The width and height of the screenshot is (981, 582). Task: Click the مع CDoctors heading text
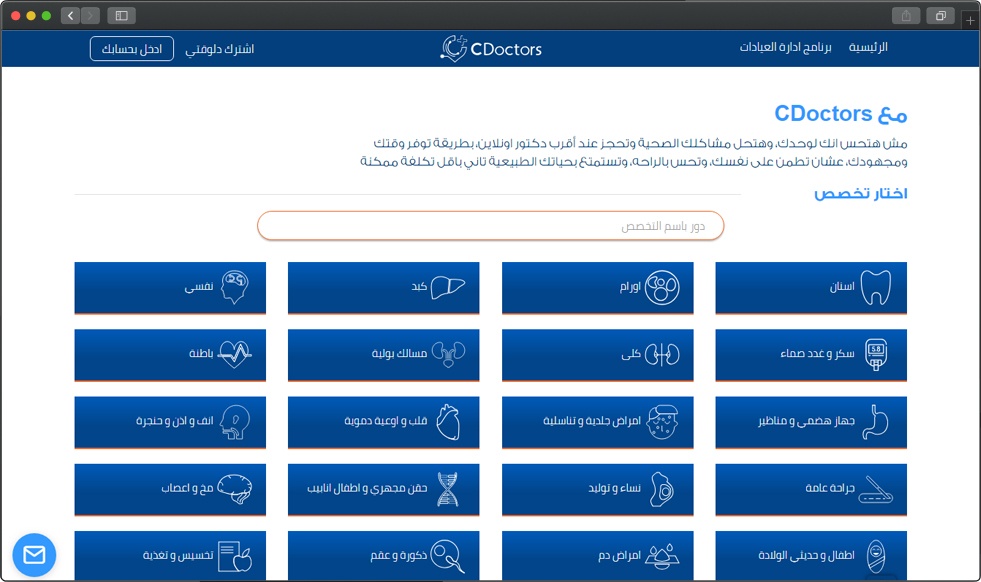(841, 114)
